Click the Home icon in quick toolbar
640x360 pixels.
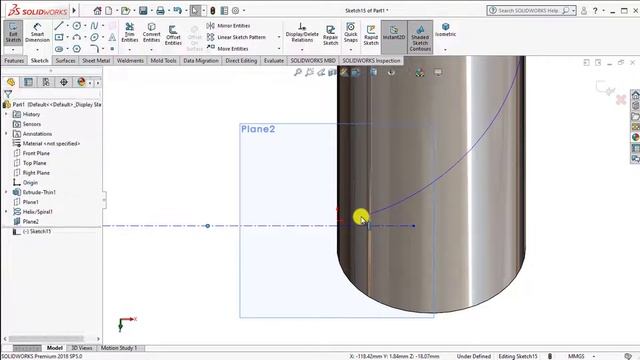[97, 11]
